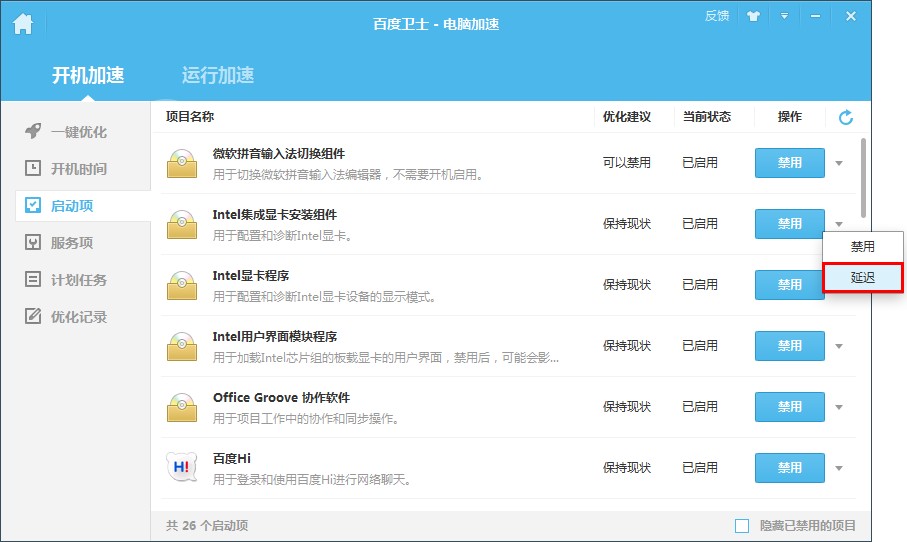This screenshot has width=907, height=542.
Task: Open 优化记录 in the sidebar
Action: 79,317
